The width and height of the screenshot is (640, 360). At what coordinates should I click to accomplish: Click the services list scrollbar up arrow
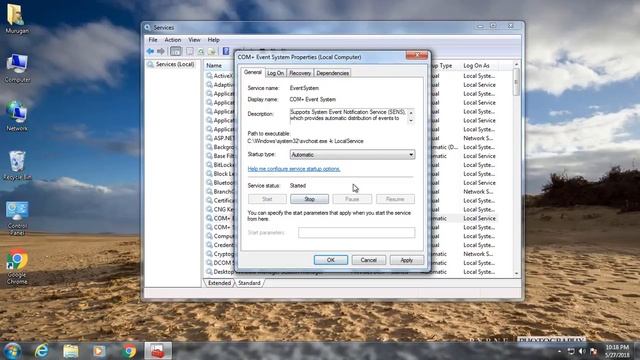coord(516,64)
